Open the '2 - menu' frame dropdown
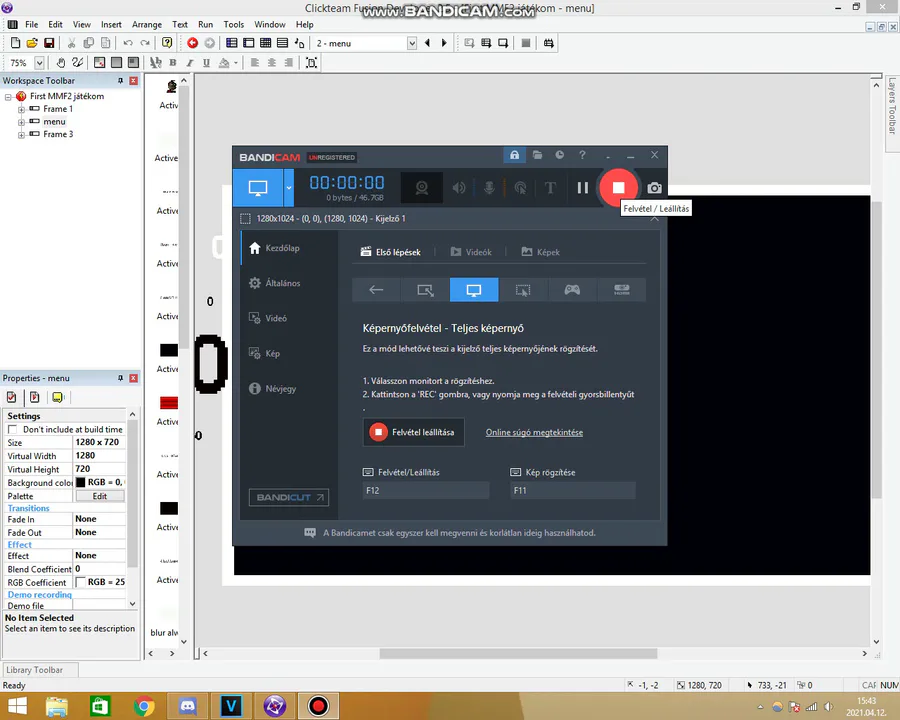Image resolution: width=900 pixels, height=720 pixels. click(412, 43)
